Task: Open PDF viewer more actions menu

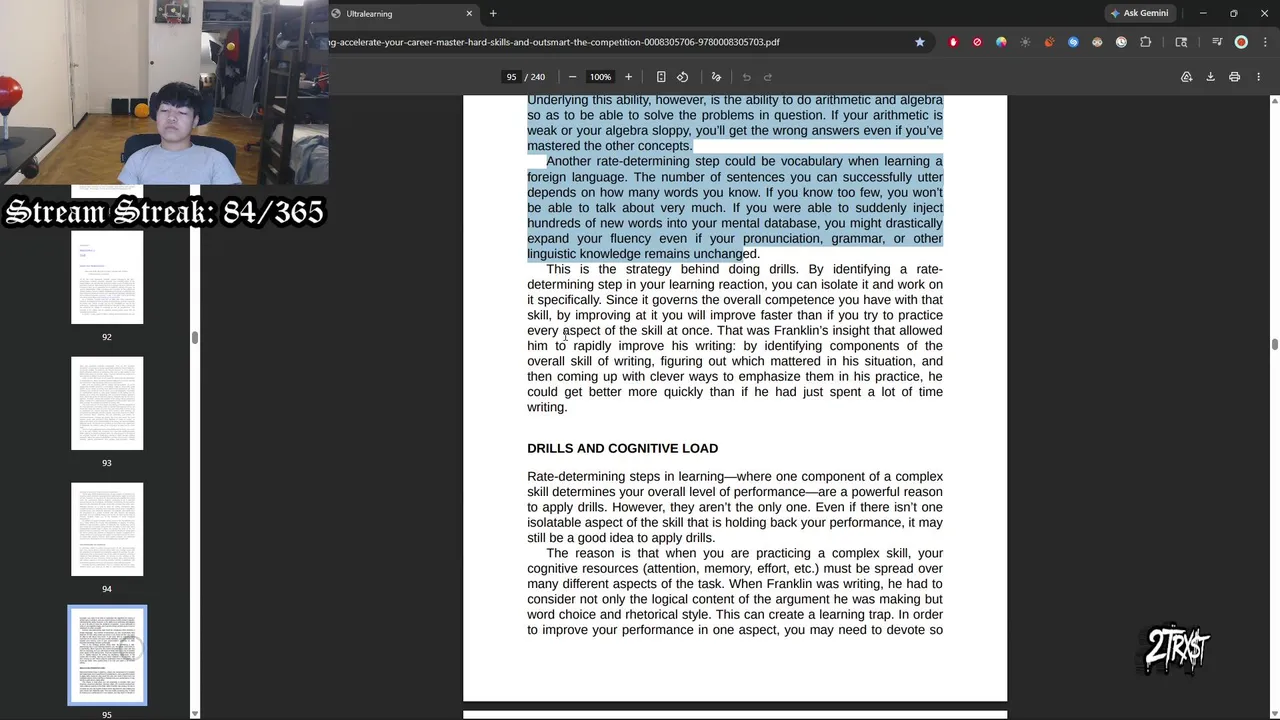Action: pyautogui.click(x=1258, y=77)
